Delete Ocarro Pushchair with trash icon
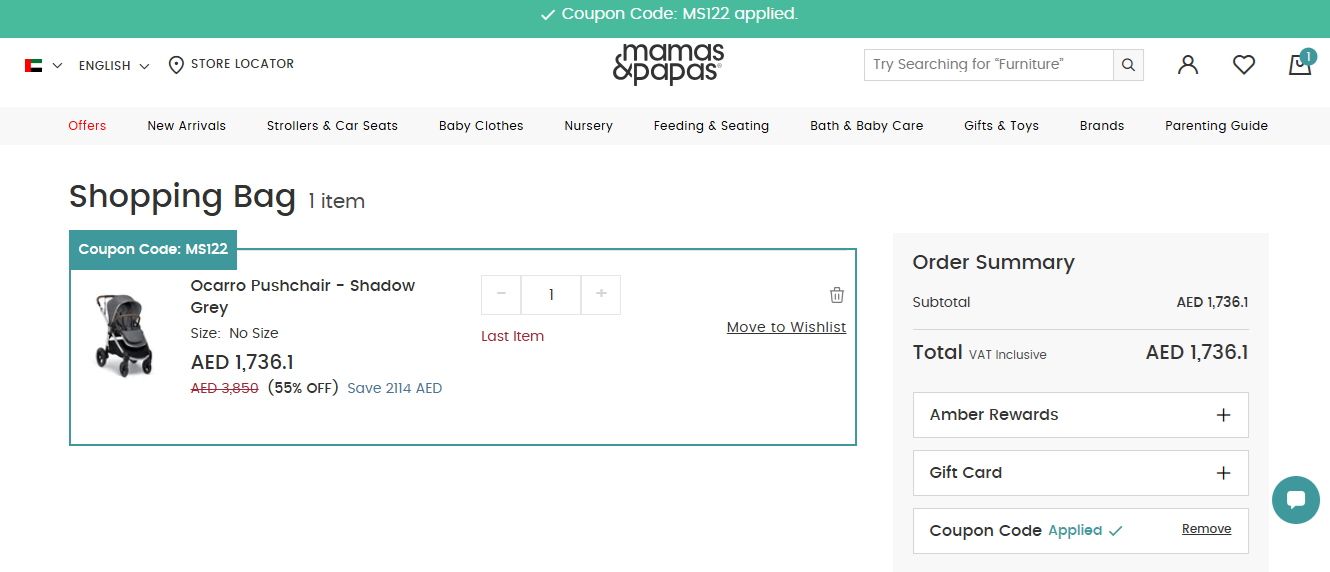The height and width of the screenshot is (572, 1330). [837, 295]
